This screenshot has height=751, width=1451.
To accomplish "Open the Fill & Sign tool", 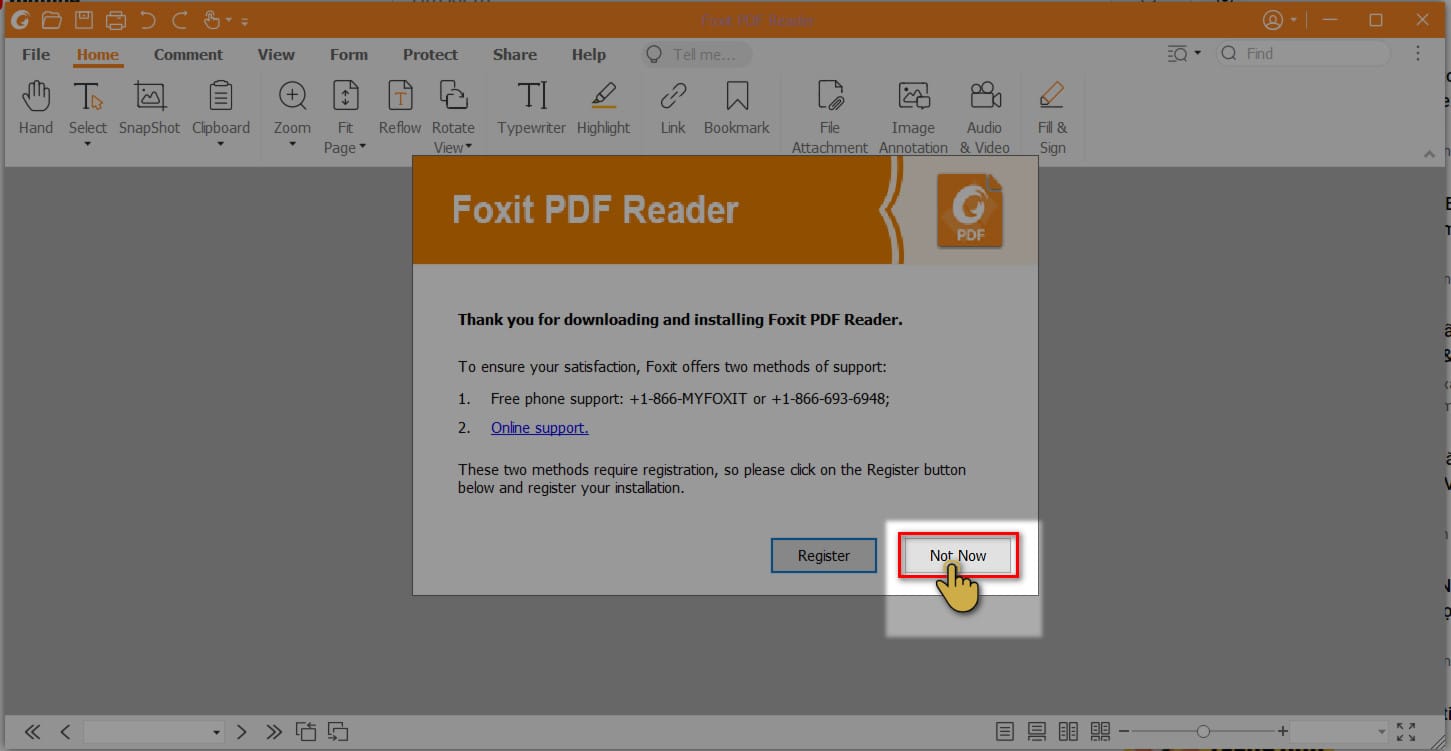I will click(1052, 117).
